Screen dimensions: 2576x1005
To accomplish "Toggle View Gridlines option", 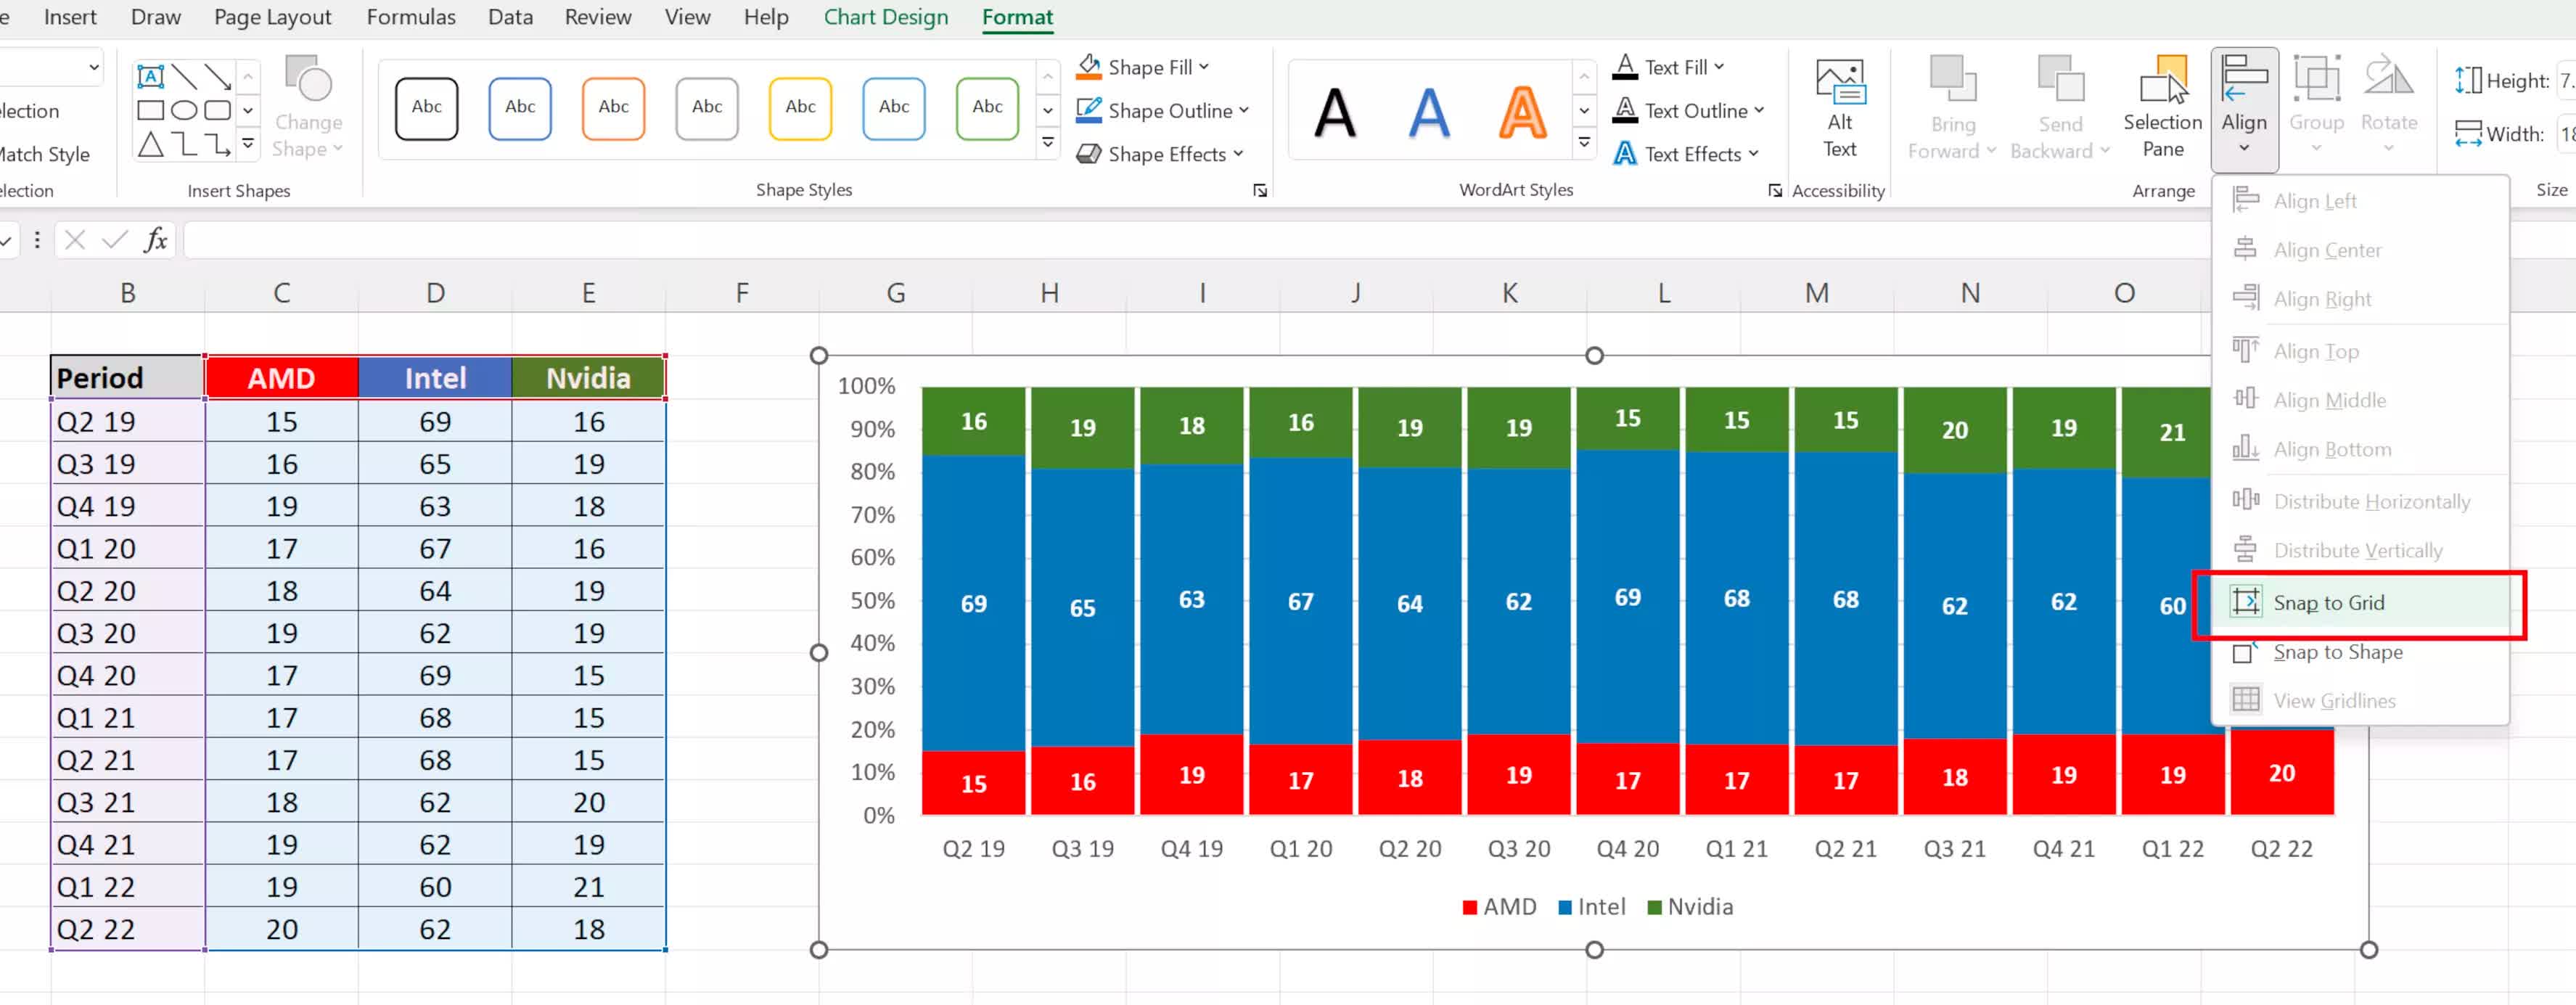I will pyautogui.click(x=2333, y=701).
